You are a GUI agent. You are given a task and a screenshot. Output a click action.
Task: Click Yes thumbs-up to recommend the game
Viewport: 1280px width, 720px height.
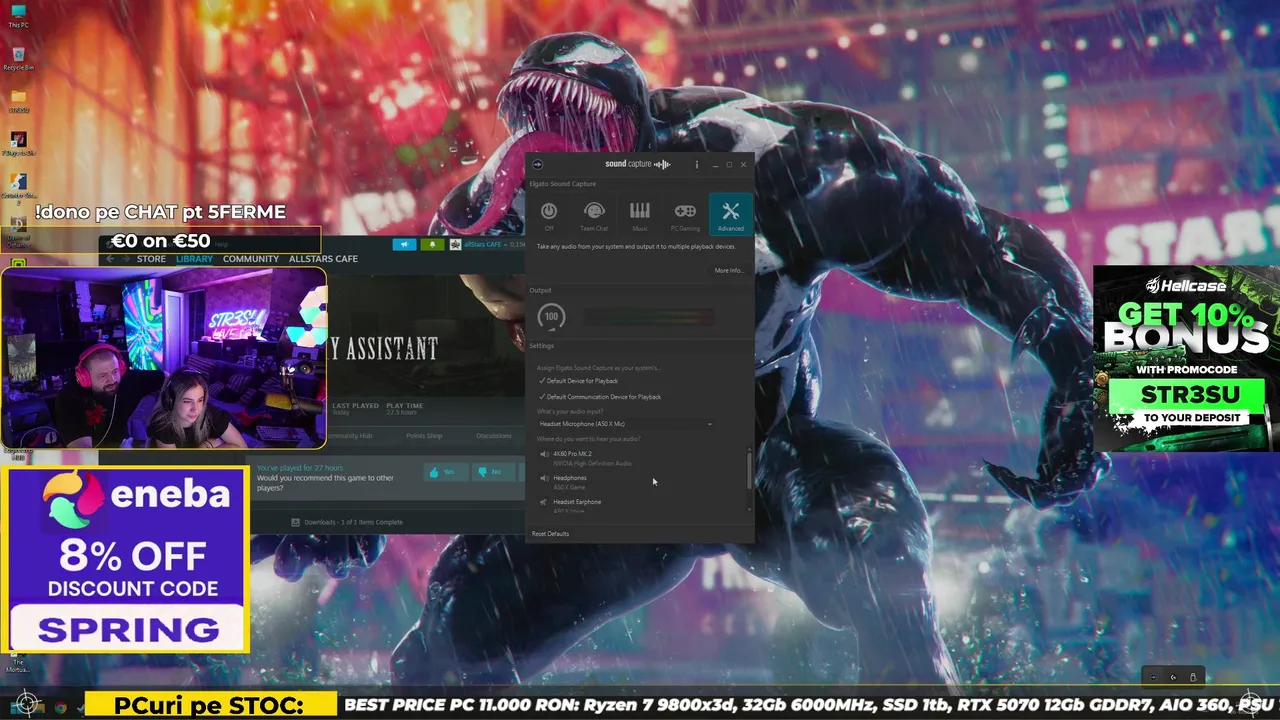coord(447,472)
